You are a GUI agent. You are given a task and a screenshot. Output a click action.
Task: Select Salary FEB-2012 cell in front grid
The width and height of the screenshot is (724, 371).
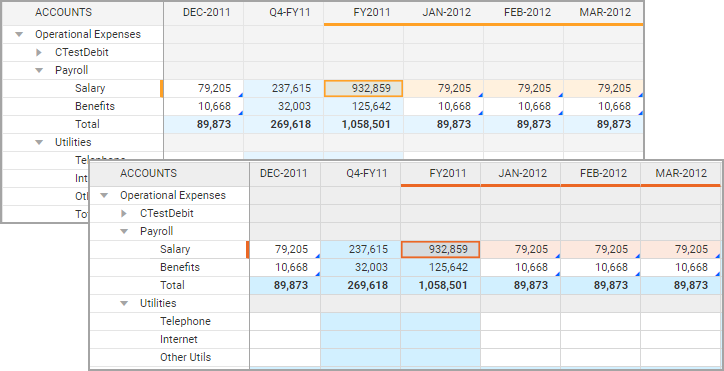coord(601,249)
